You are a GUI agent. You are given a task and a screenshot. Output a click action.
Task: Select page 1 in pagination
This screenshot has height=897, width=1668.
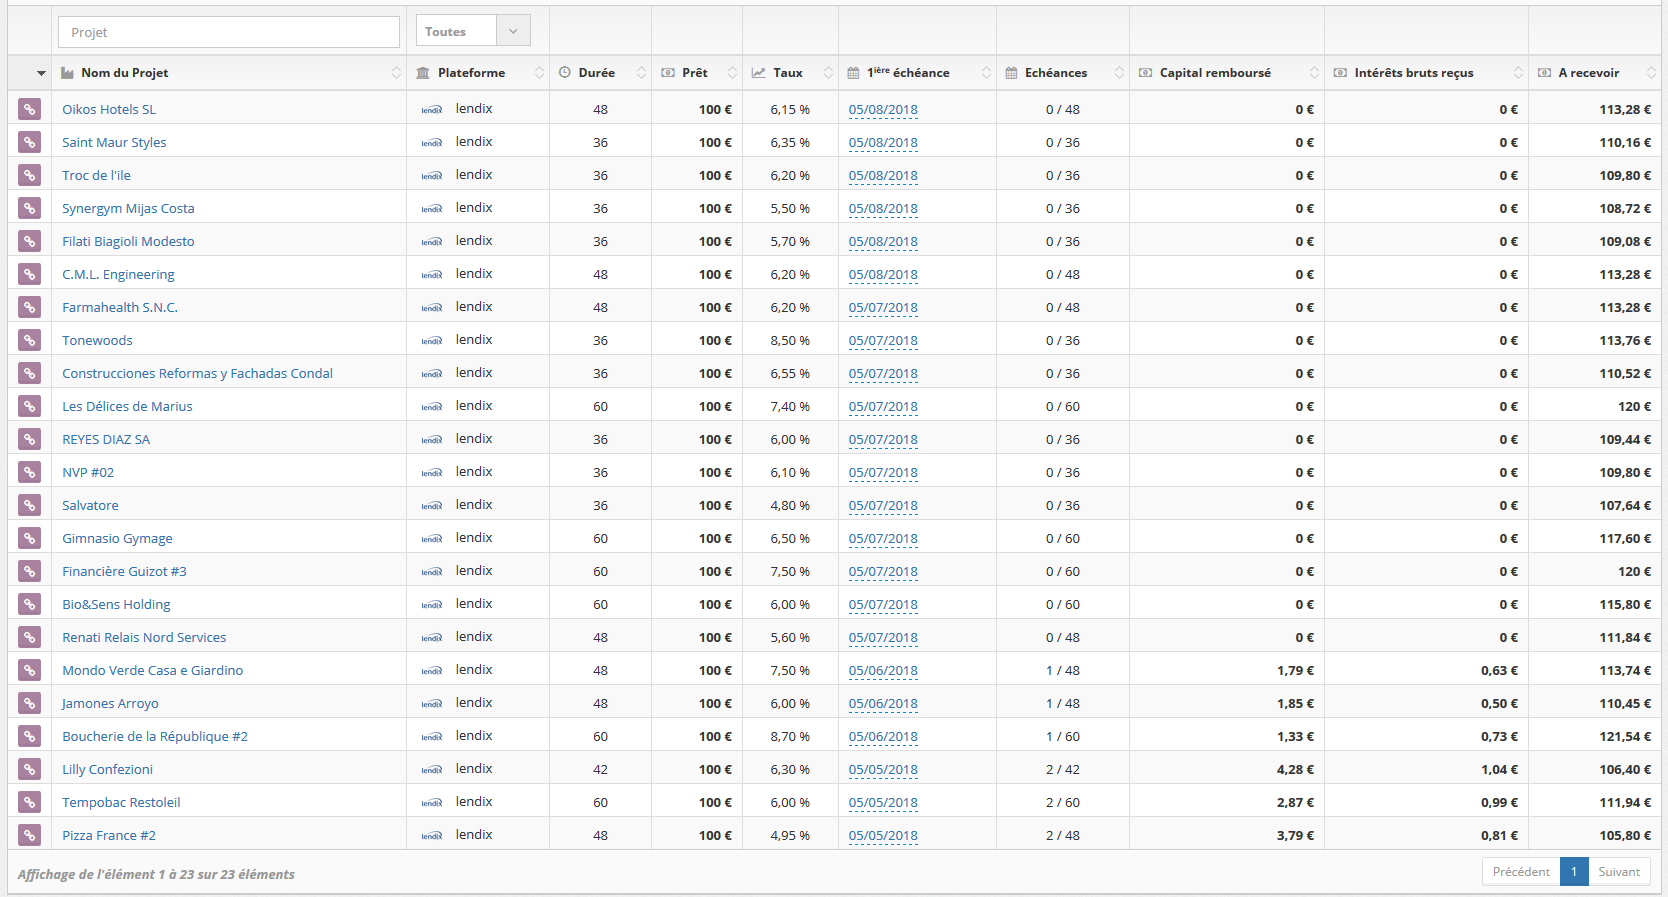click(1574, 872)
